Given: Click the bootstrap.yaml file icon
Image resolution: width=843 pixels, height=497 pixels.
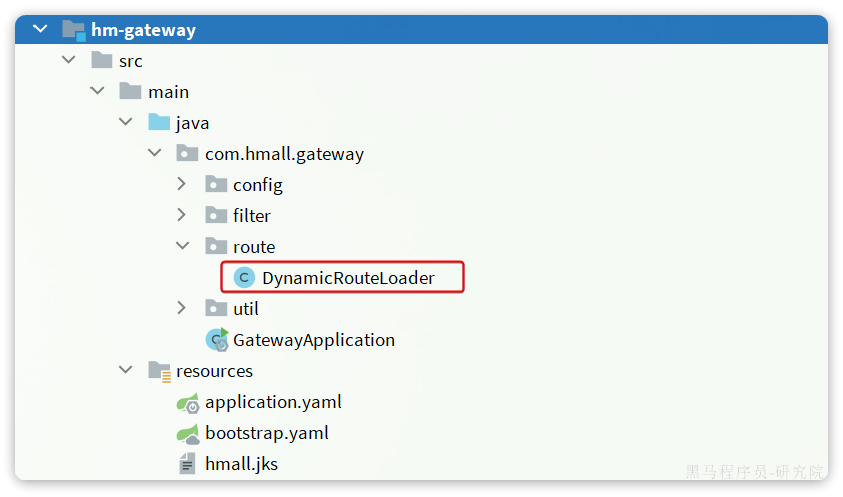Looking at the screenshot, I should pyautogui.click(x=187, y=433).
